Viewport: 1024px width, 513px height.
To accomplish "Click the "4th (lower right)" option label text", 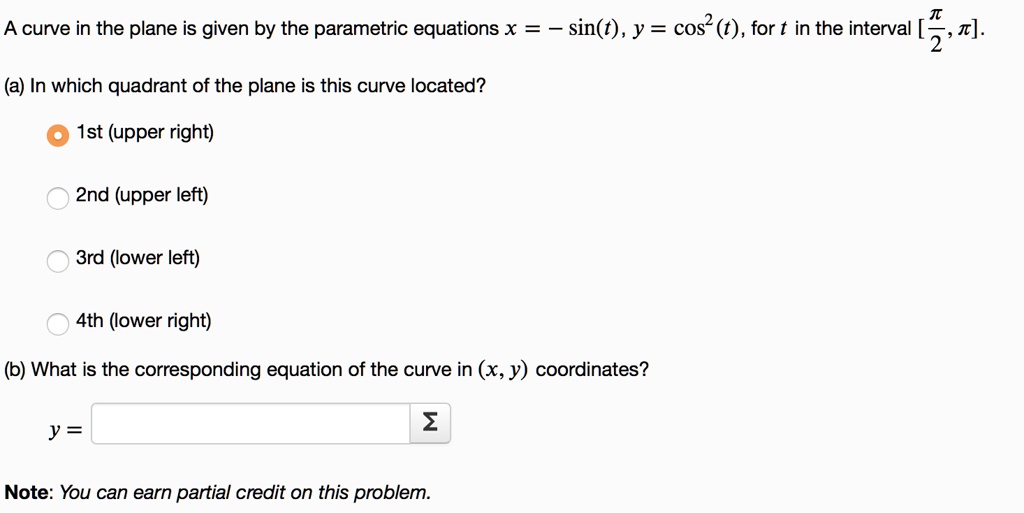I will coord(144,320).
